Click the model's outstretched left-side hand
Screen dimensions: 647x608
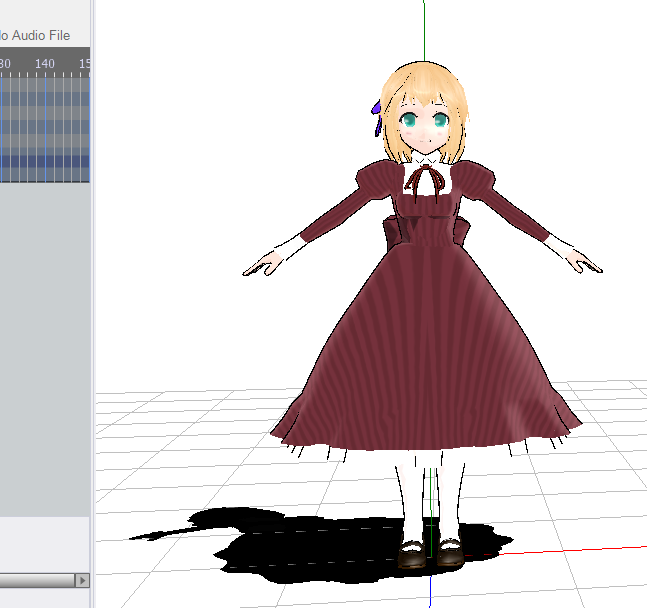pyautogui.click(x=263, y=264)
